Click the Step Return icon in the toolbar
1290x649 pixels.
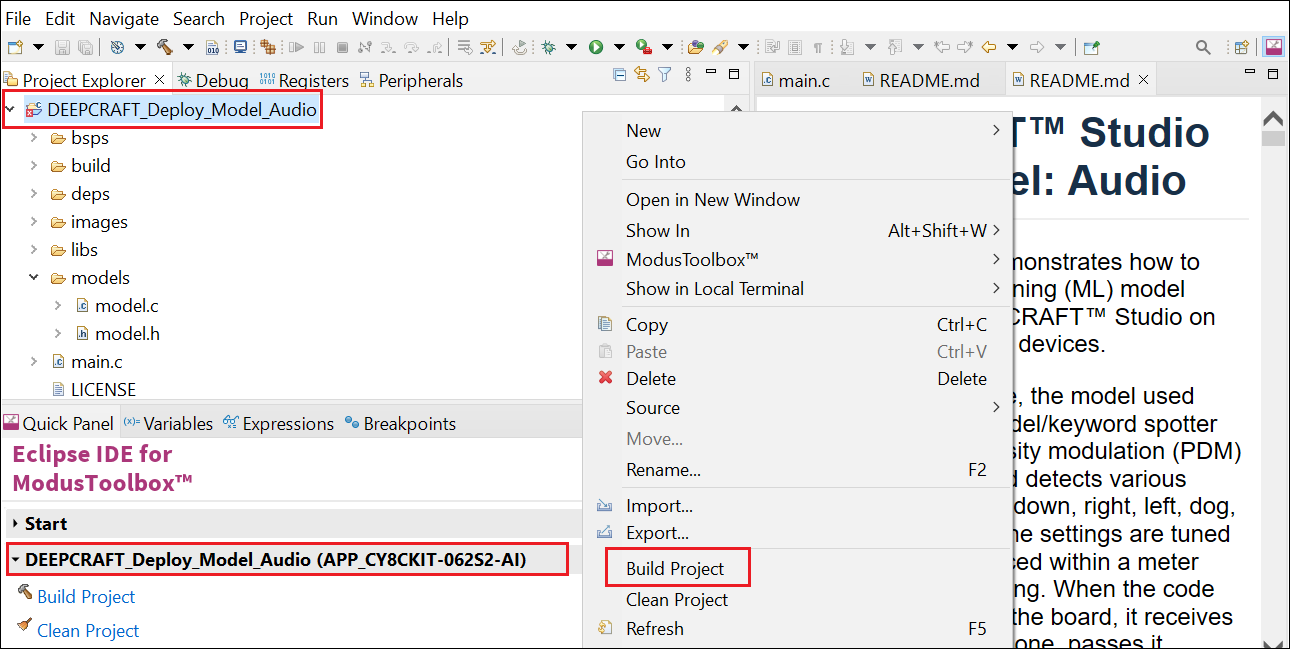pyautogui.click(x=434, y=47)
